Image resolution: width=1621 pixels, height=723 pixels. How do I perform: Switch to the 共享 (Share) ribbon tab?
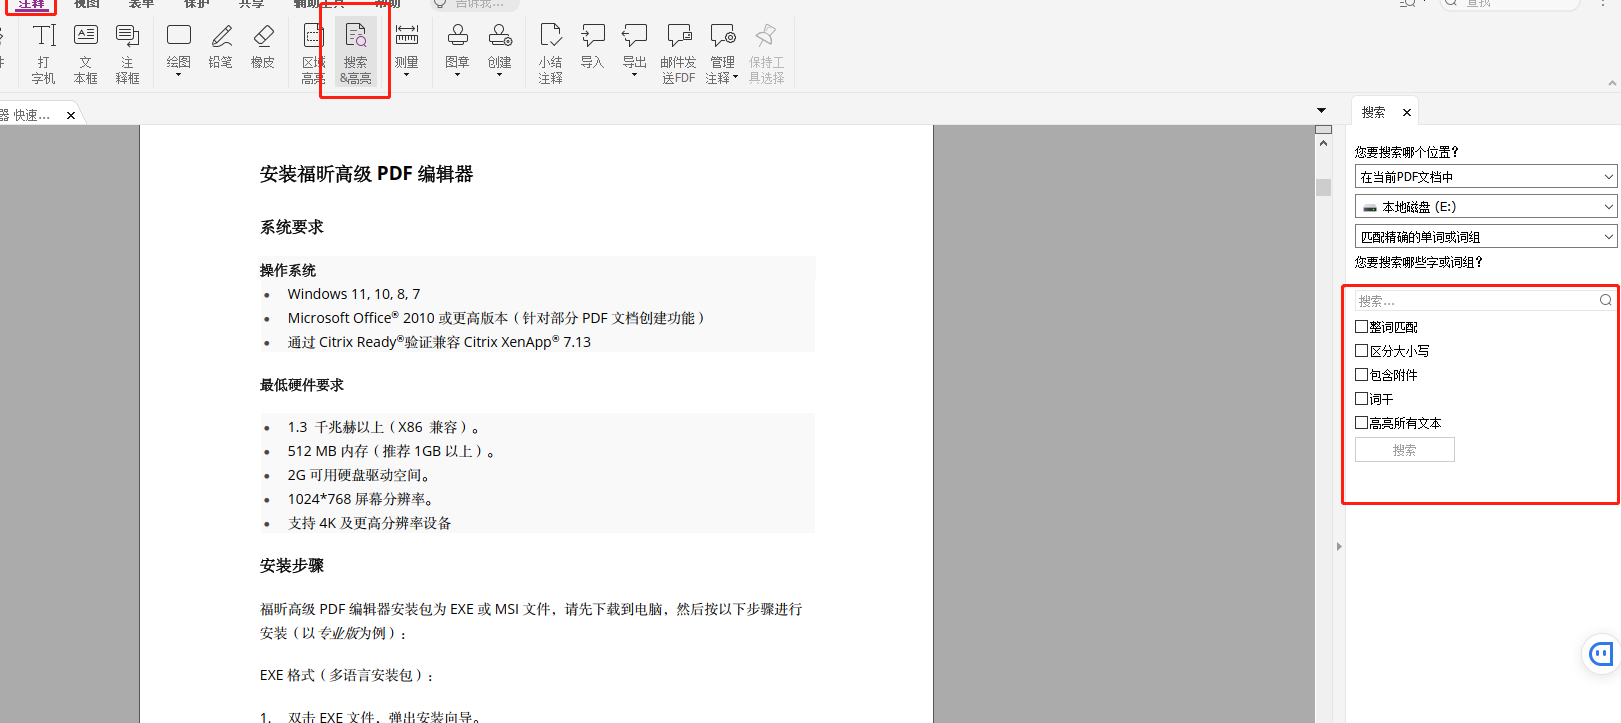coord(251,4)
